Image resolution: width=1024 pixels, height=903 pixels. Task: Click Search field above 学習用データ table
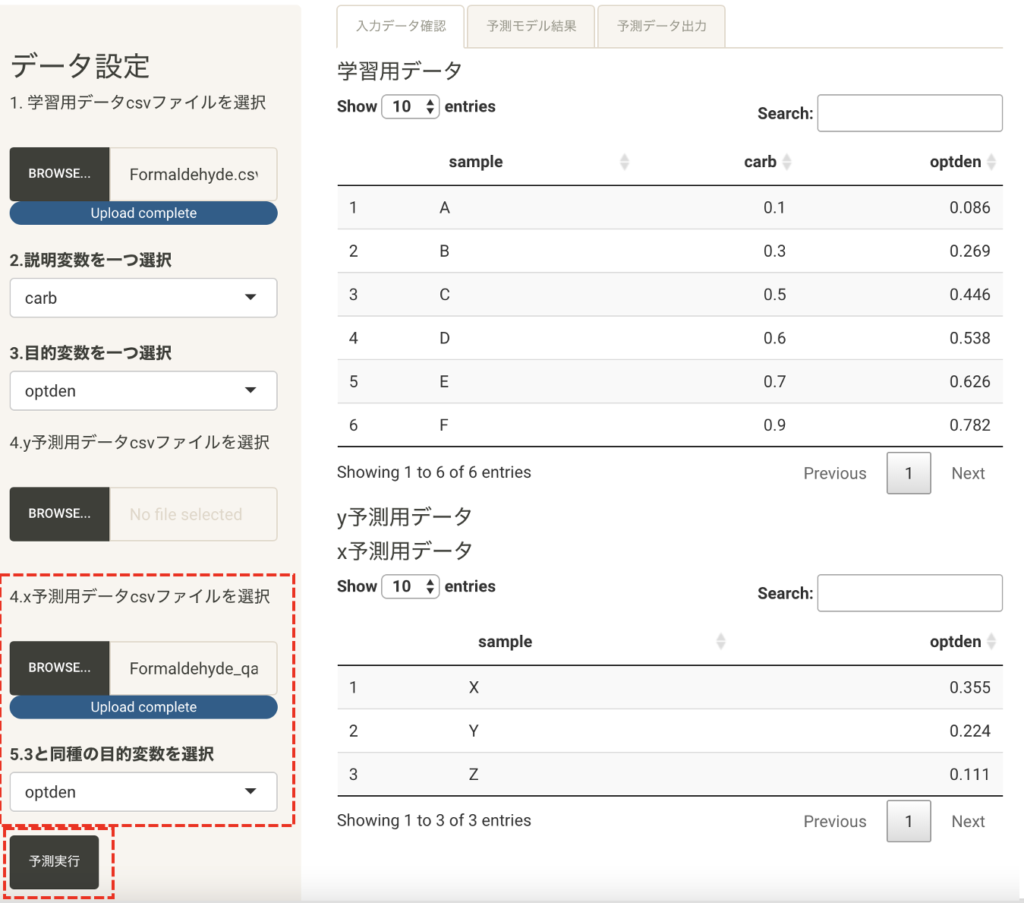click(909, 113)
